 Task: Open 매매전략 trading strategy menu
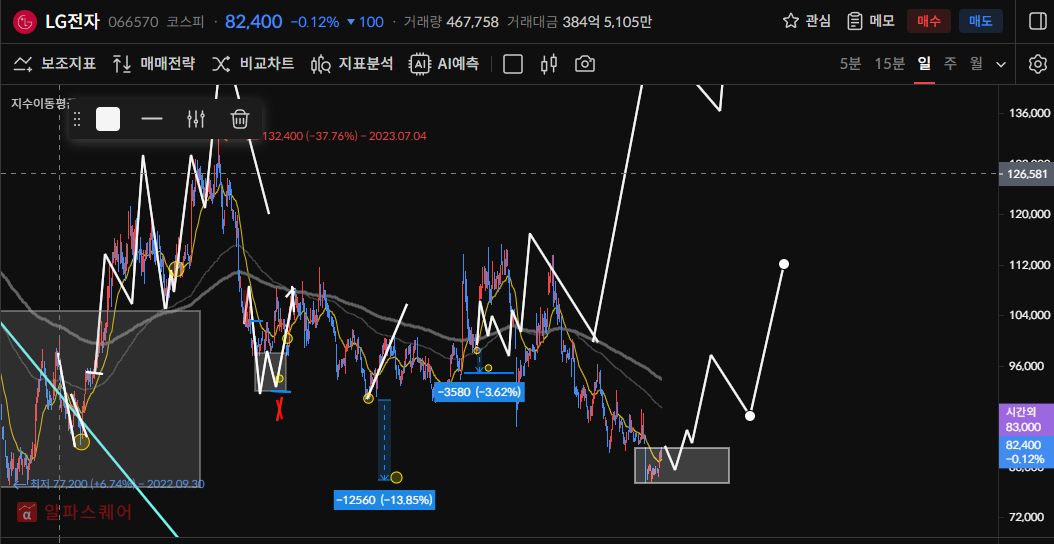(x=154, y=64)
